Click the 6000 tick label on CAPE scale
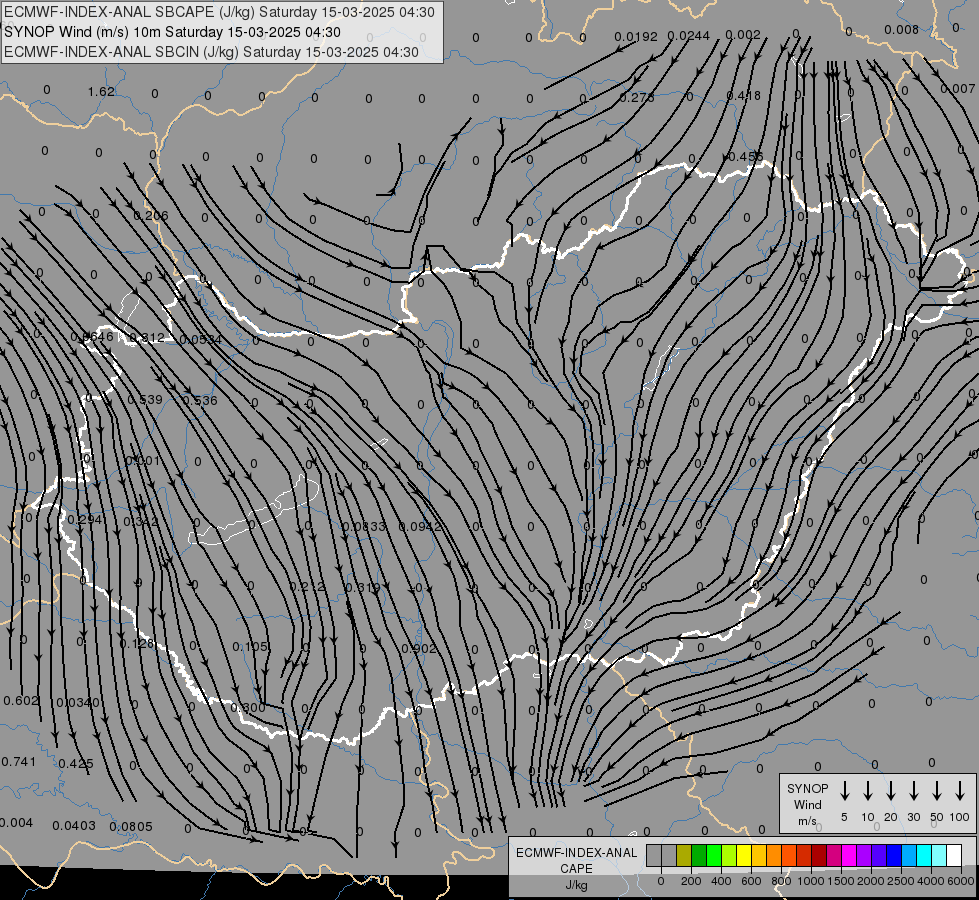979x900 pixels. [960, 881]
